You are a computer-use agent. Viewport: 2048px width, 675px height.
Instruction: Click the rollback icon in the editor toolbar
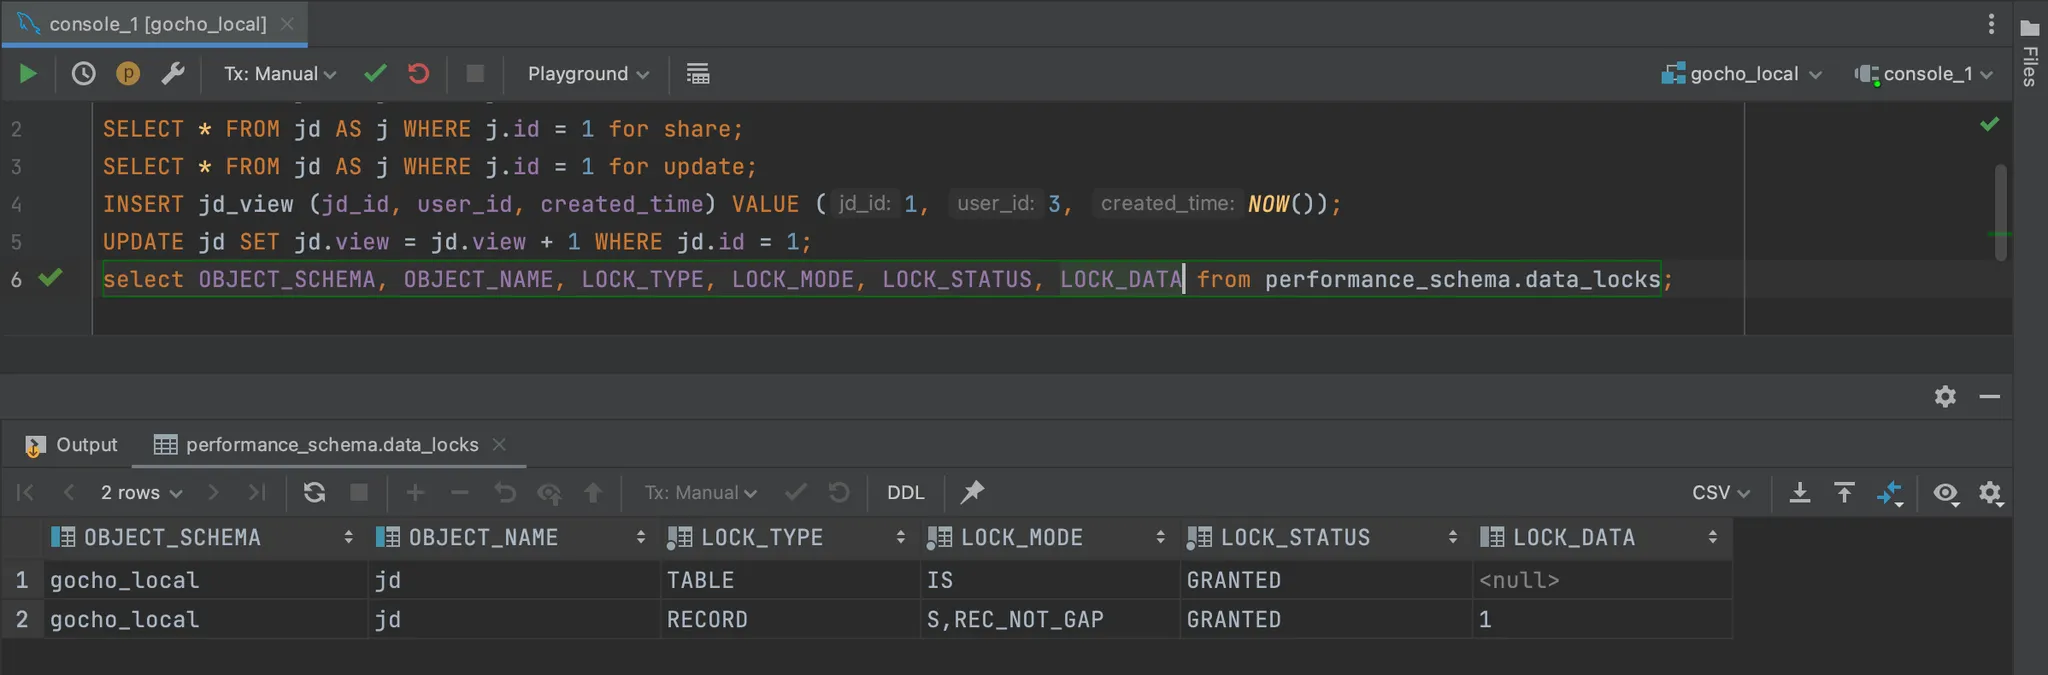(419, 74)
